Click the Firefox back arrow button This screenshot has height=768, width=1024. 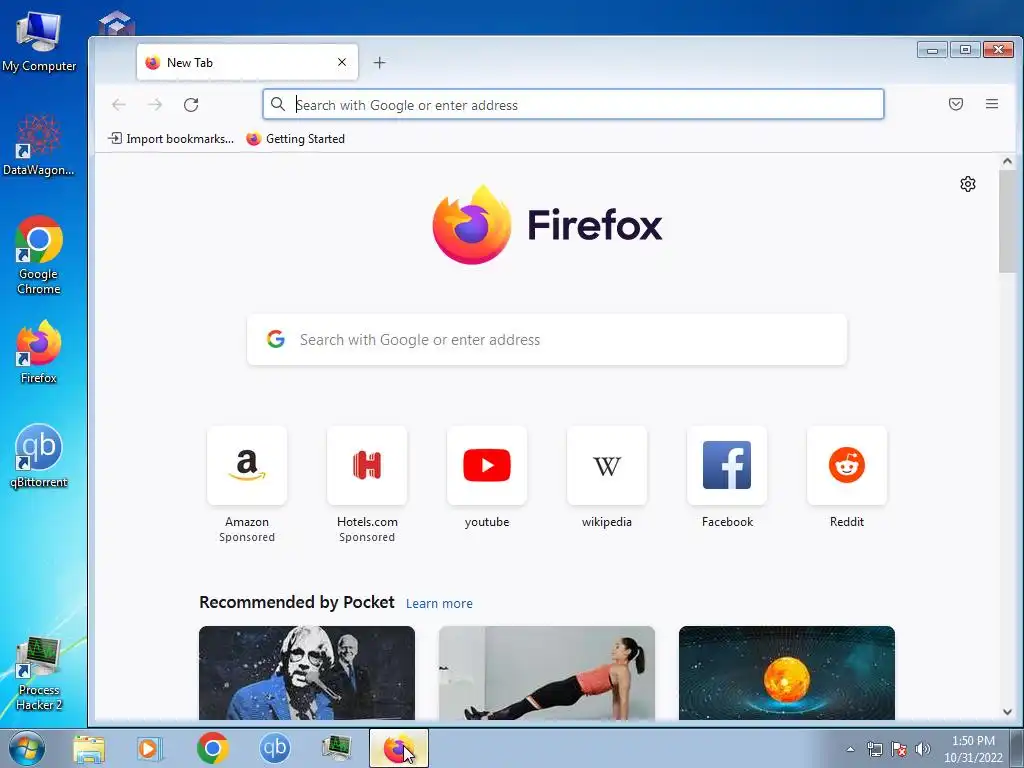click(118, 104)
